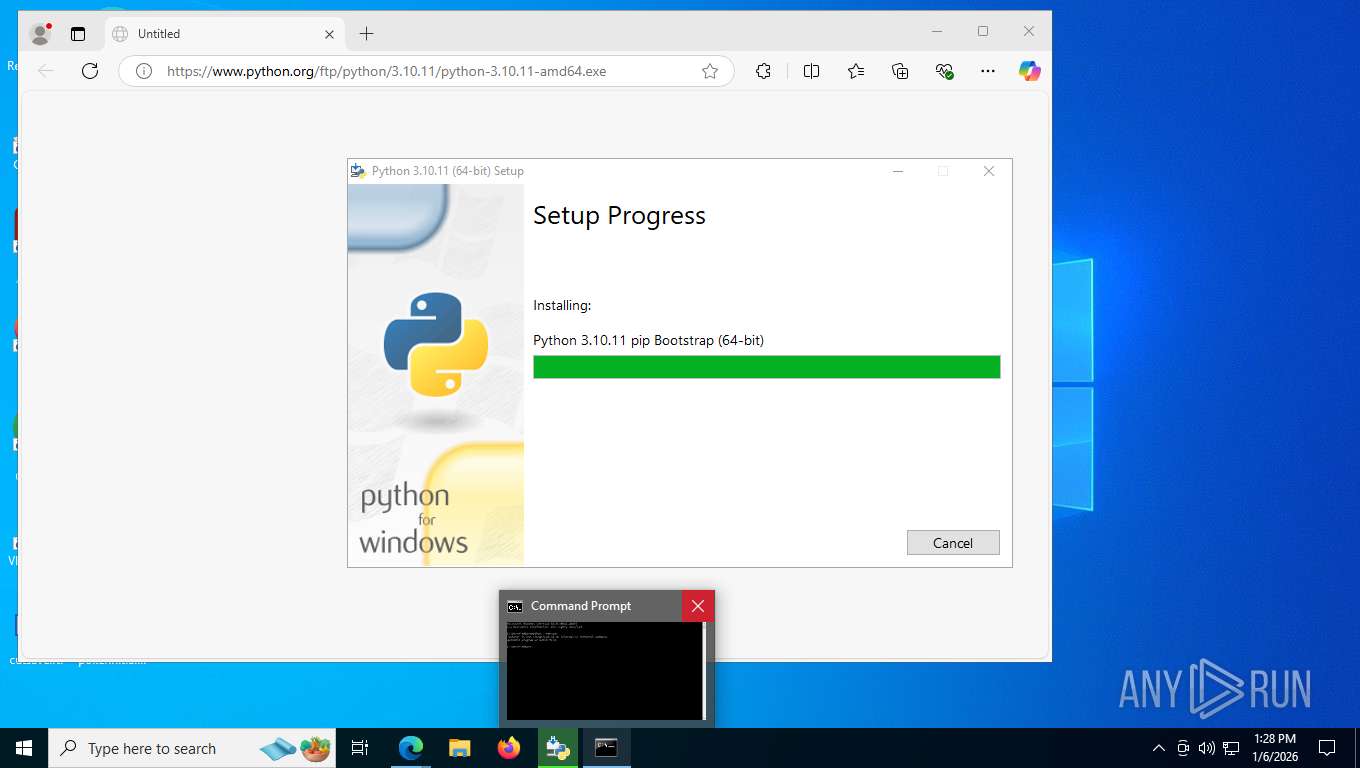Click search highlights icon in search box

coord(296,748)
